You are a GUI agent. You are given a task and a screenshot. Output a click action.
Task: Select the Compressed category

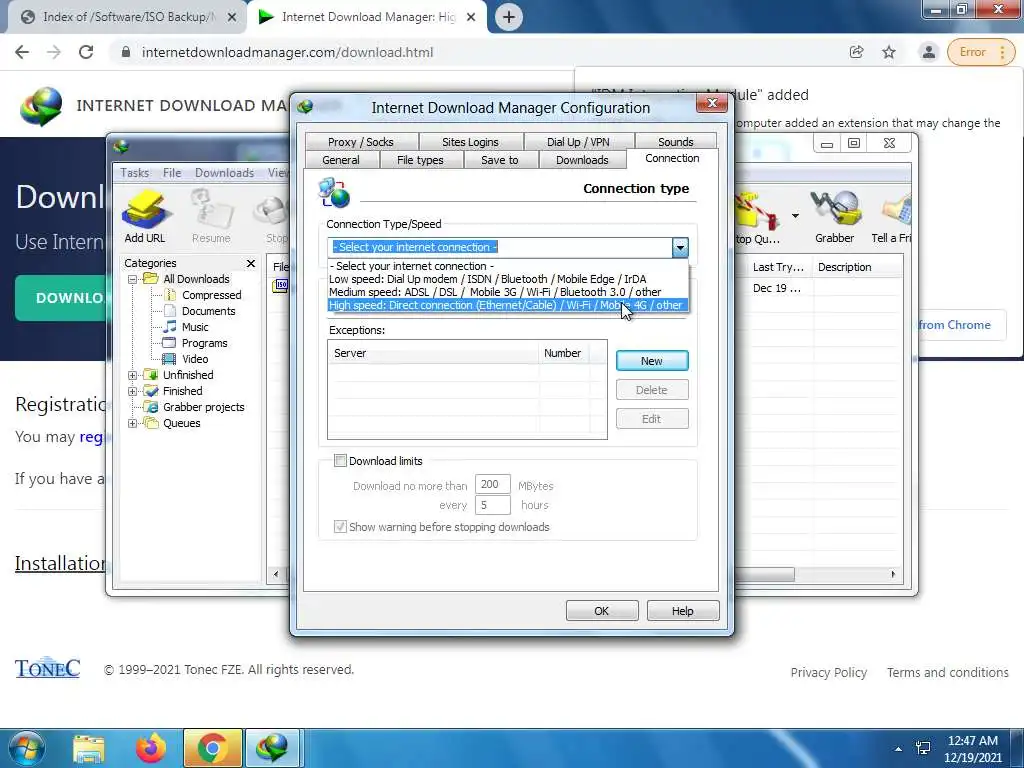[x=211, y=295]
